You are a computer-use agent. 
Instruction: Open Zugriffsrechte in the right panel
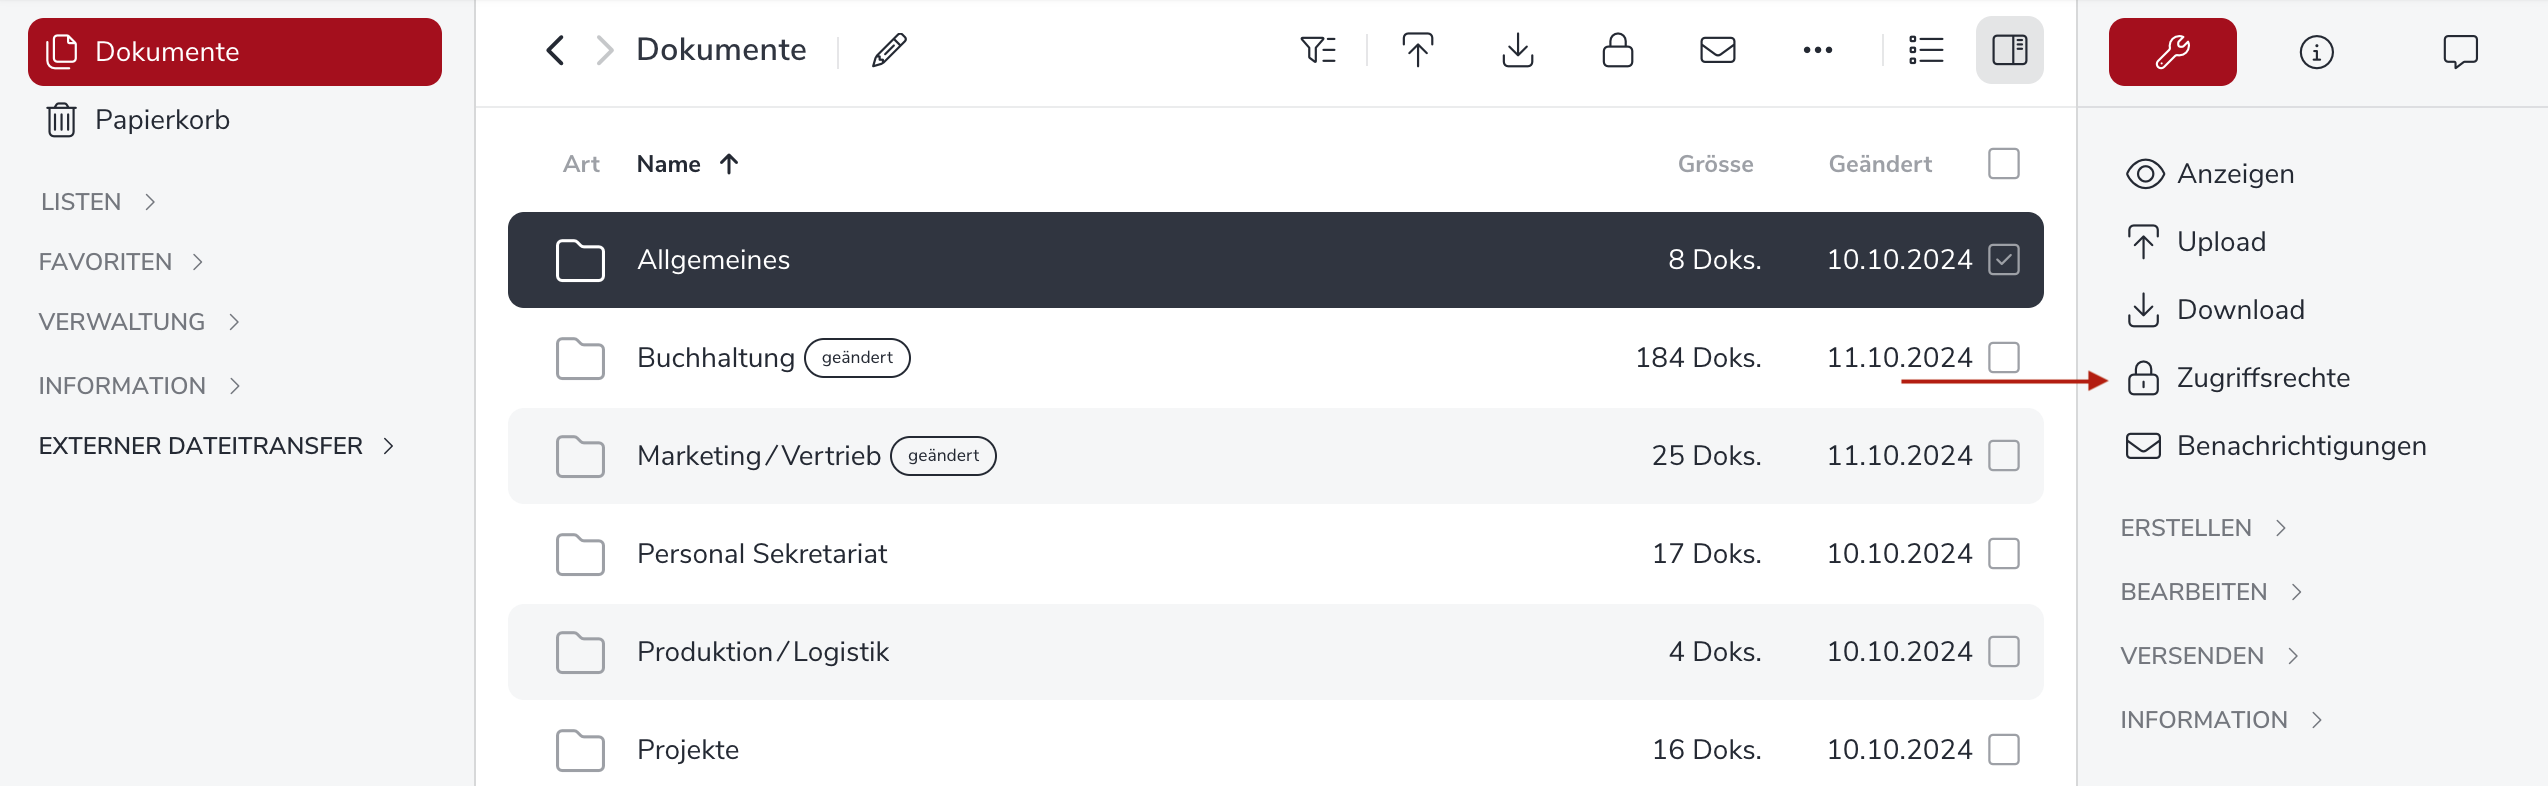[x=2262, y=378]
